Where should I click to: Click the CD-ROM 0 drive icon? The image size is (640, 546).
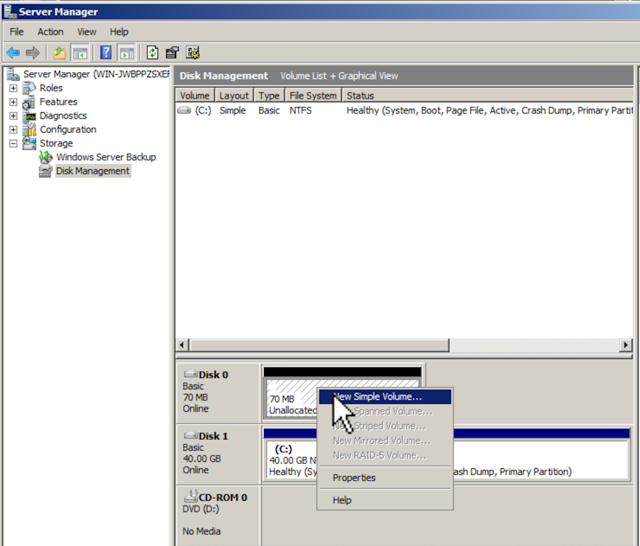pyautogui.click(x=190, y=496)
